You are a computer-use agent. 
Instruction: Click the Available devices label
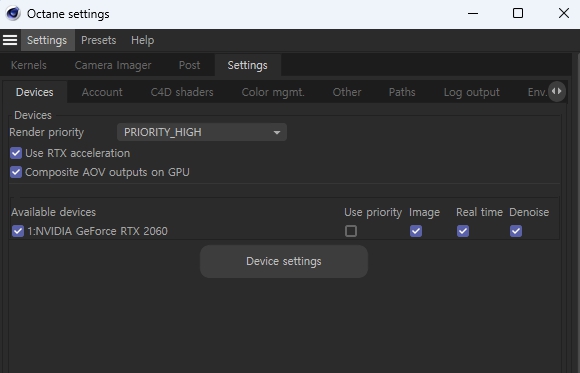click(53, 212)
